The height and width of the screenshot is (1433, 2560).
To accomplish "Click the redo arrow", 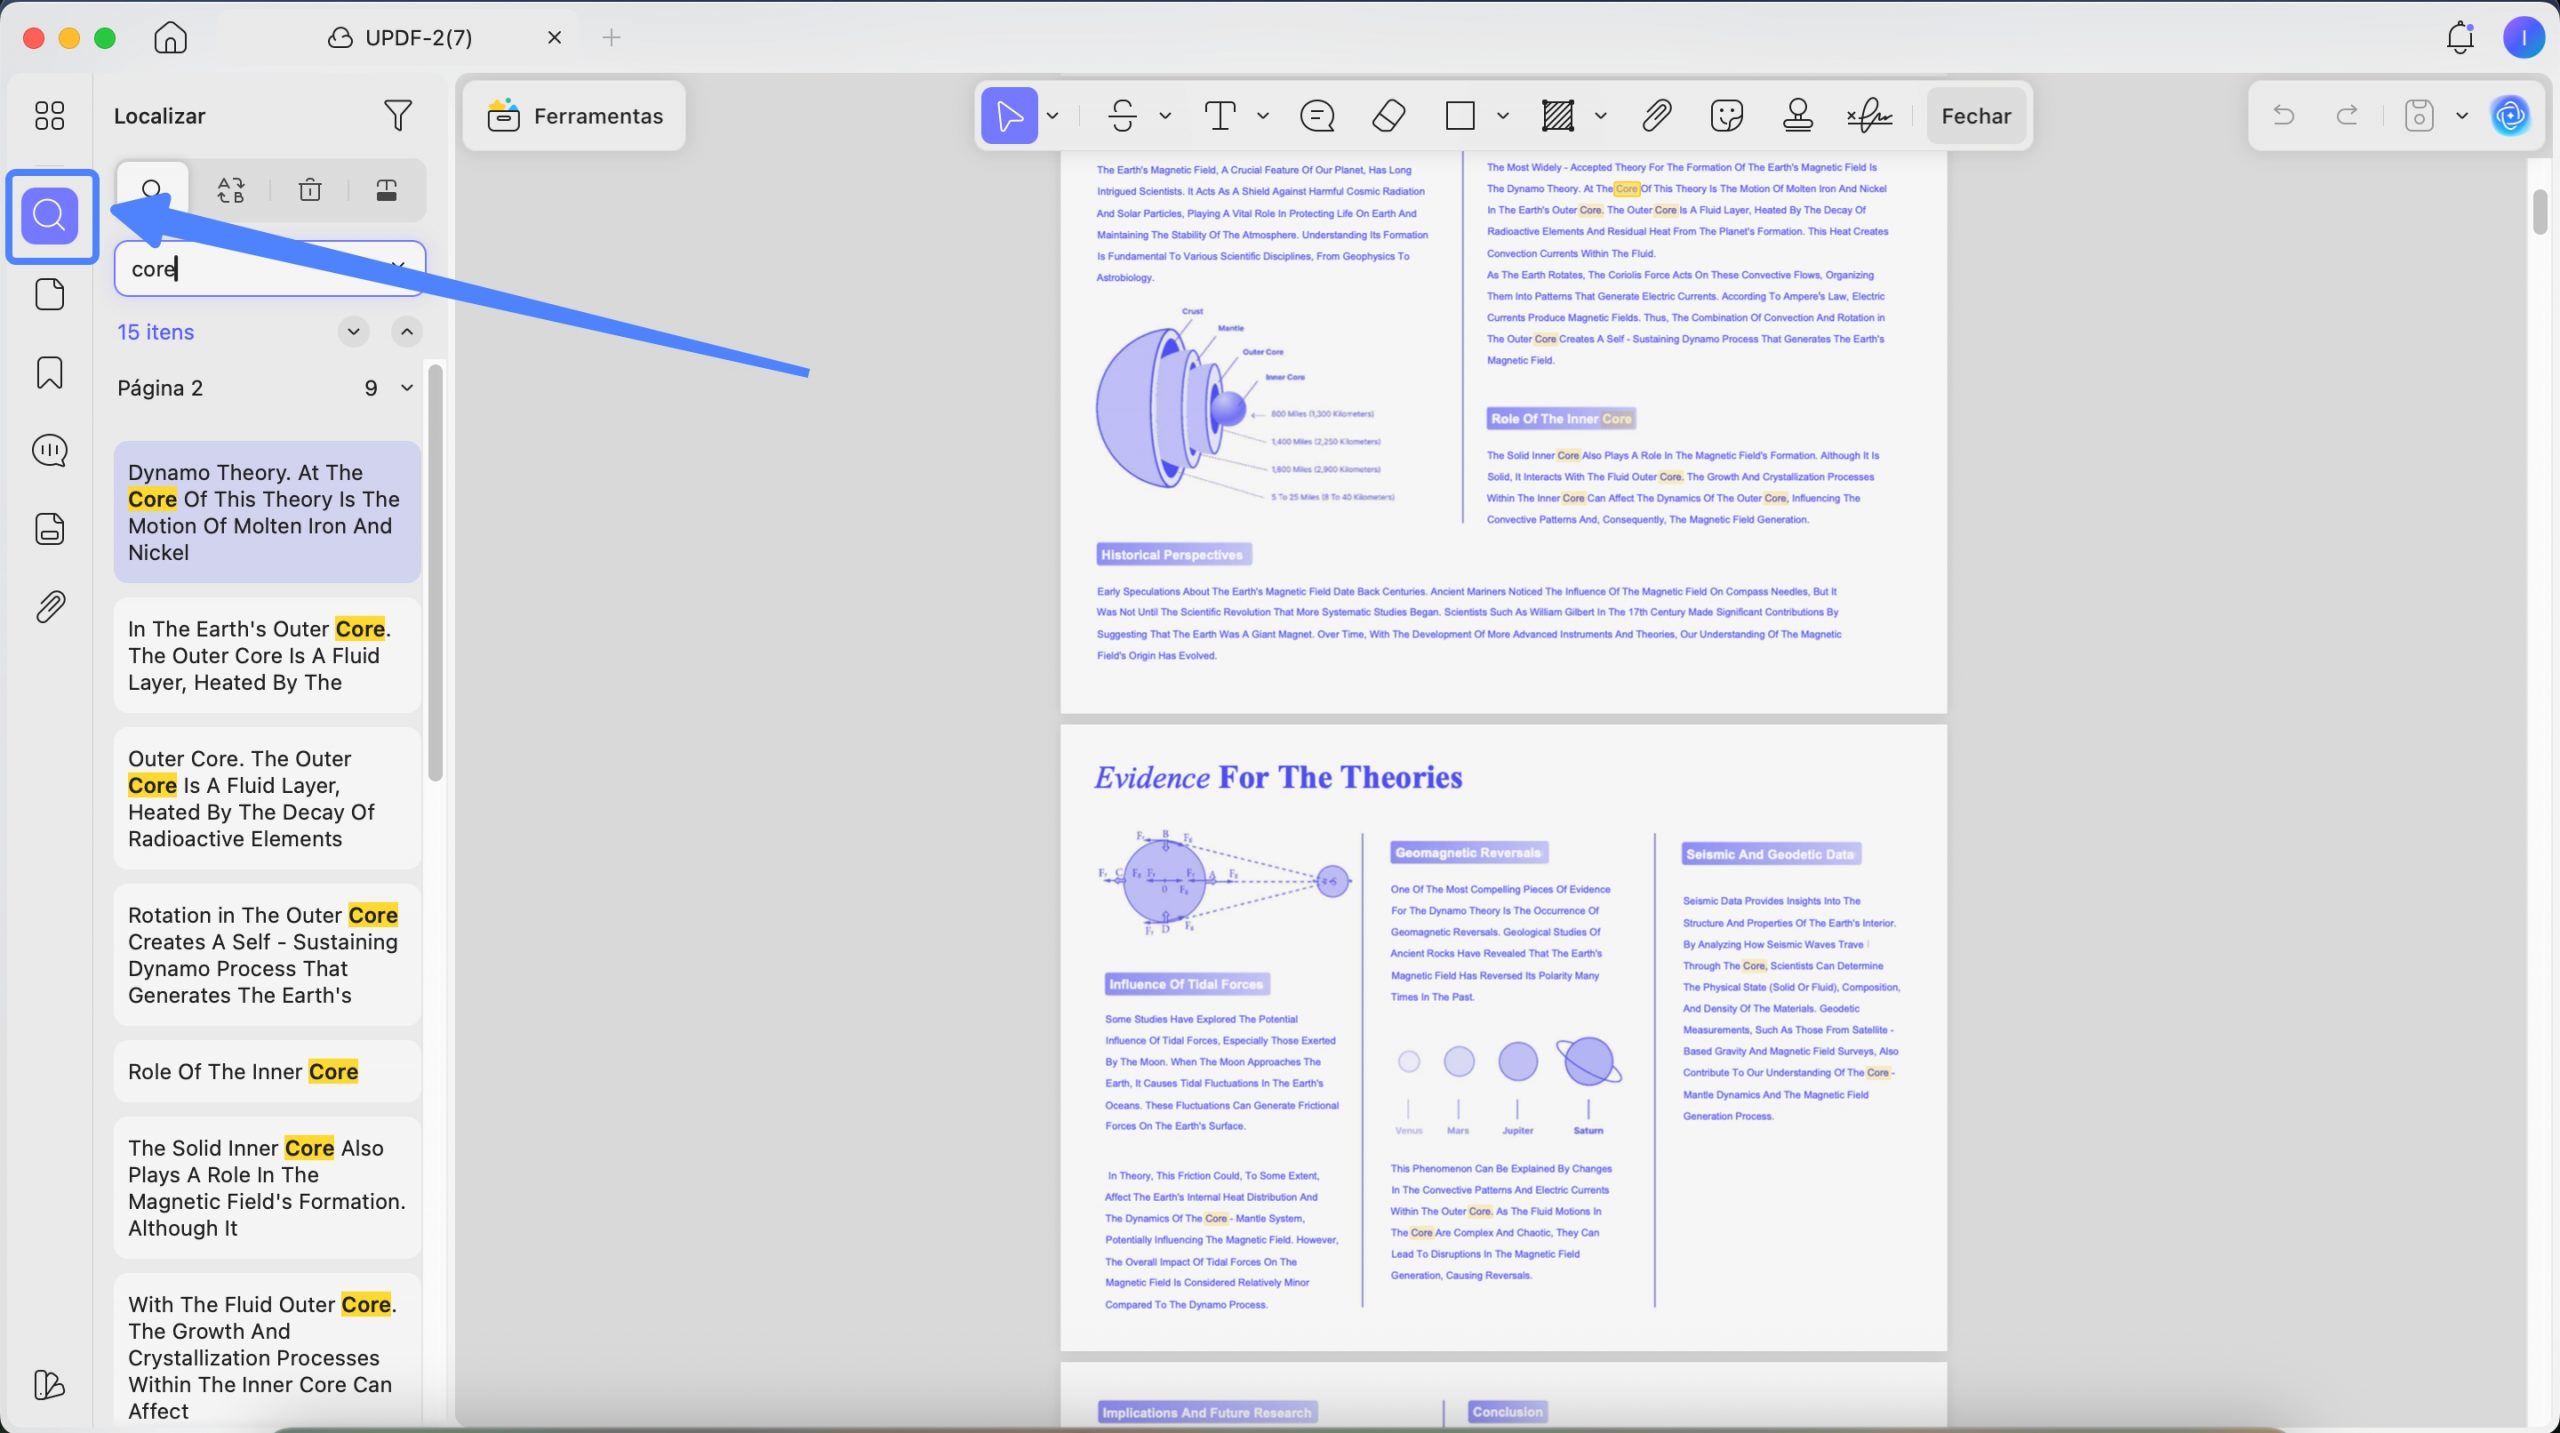I will (2347, 116).
